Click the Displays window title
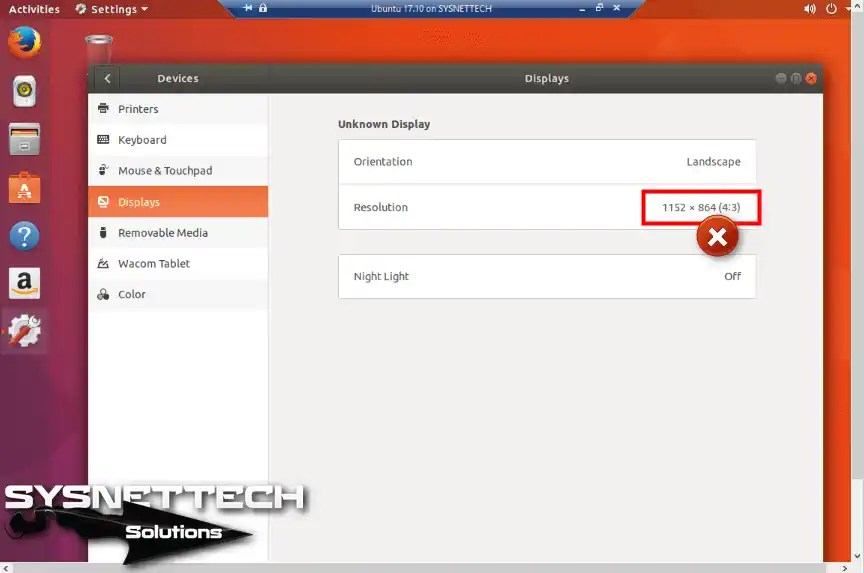The width and height of the screenshot is (864, 573). pyautogui.click(x=547, y=78)
